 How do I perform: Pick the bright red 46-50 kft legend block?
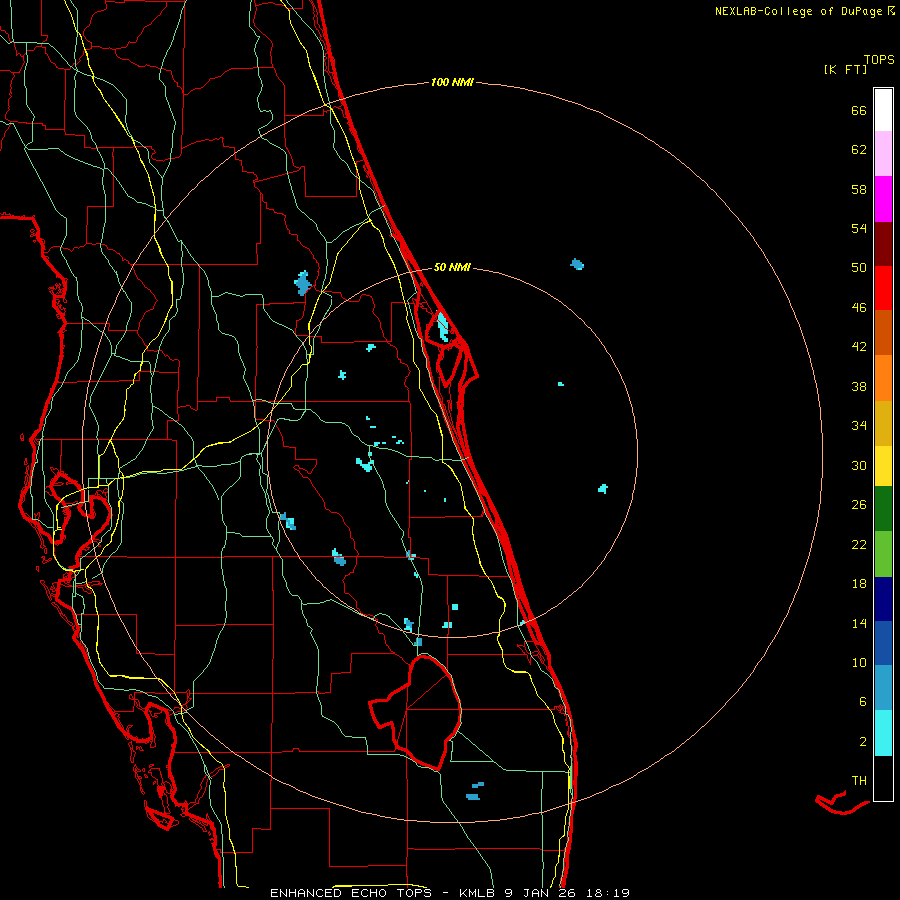(883, 288)
